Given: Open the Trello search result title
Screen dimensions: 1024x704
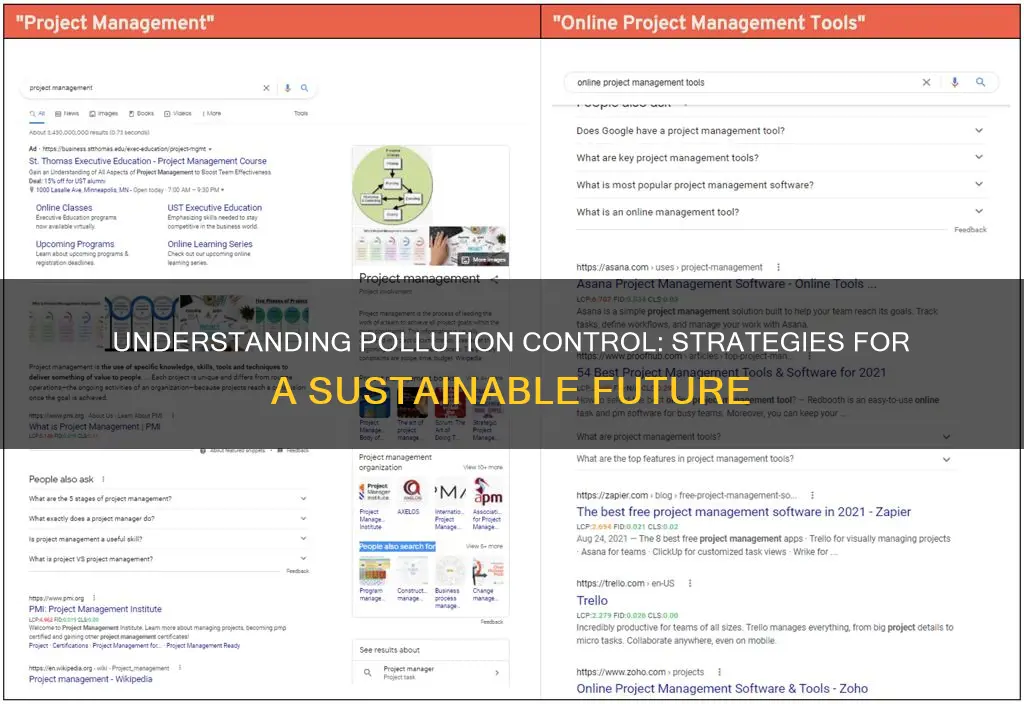Looking at the screenshot, I should pos(592,600).
